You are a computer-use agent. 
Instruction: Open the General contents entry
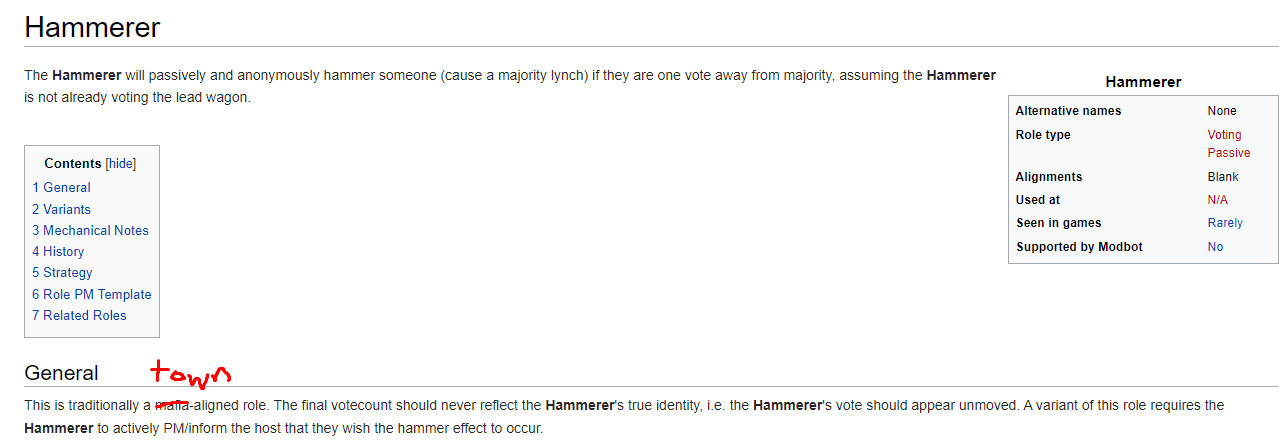pyautogui.click(x=61, y=187)
